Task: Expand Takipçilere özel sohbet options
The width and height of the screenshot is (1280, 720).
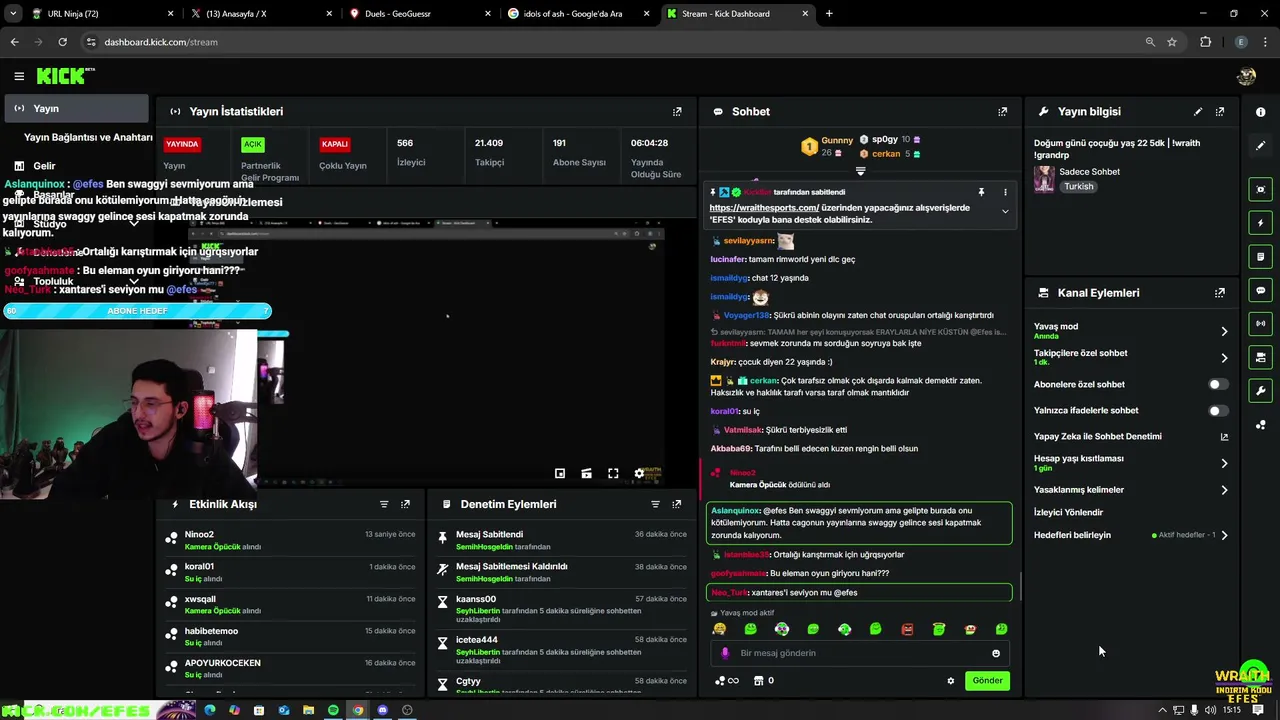Action: click(1224, 357)
